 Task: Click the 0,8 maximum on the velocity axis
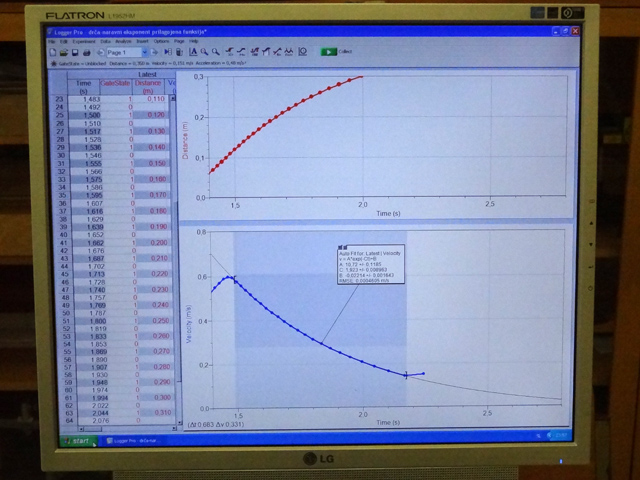pos(202,232)
